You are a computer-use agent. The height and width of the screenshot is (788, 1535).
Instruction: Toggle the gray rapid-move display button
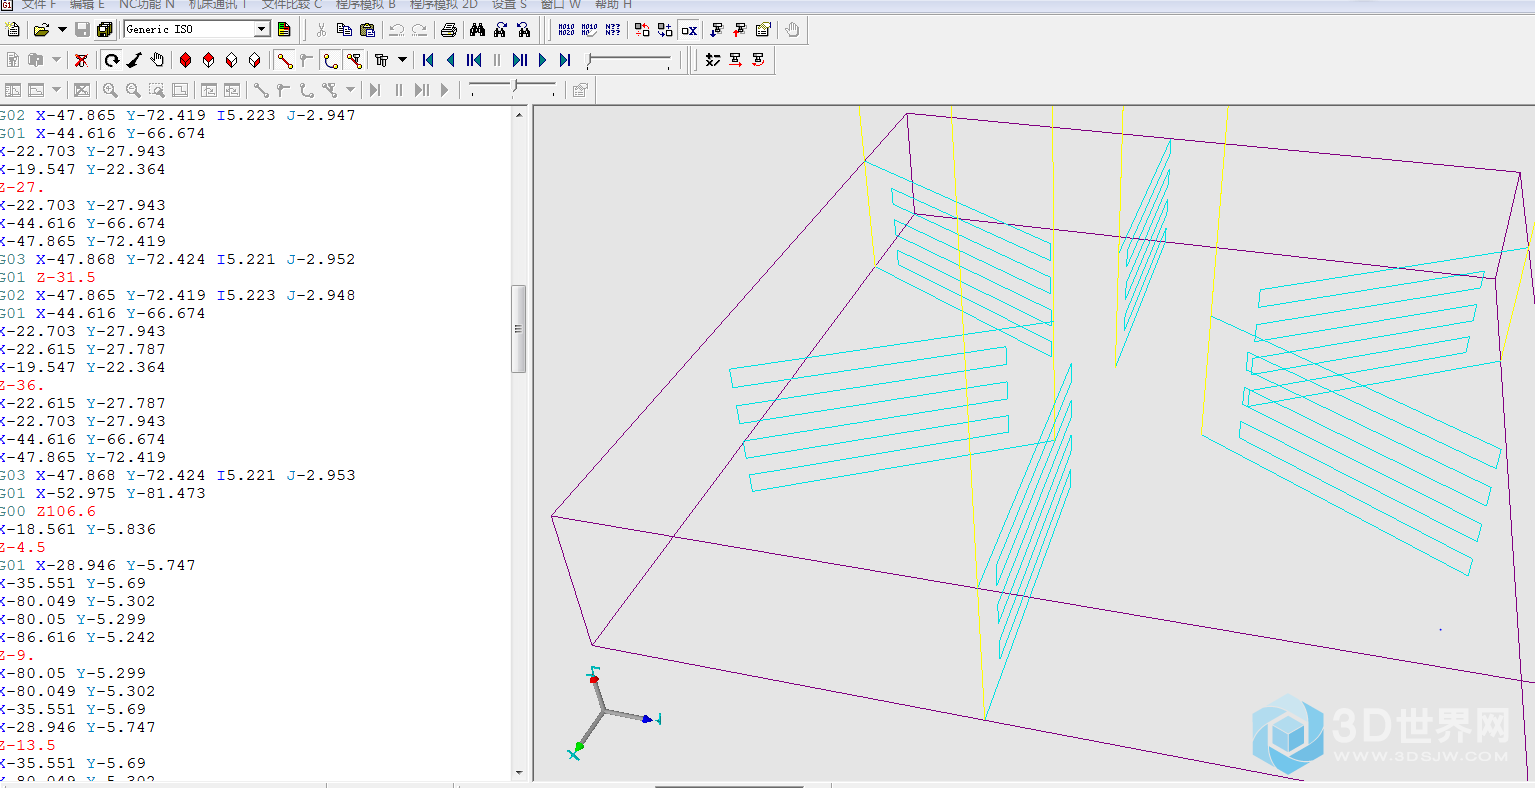pos(307,60)
